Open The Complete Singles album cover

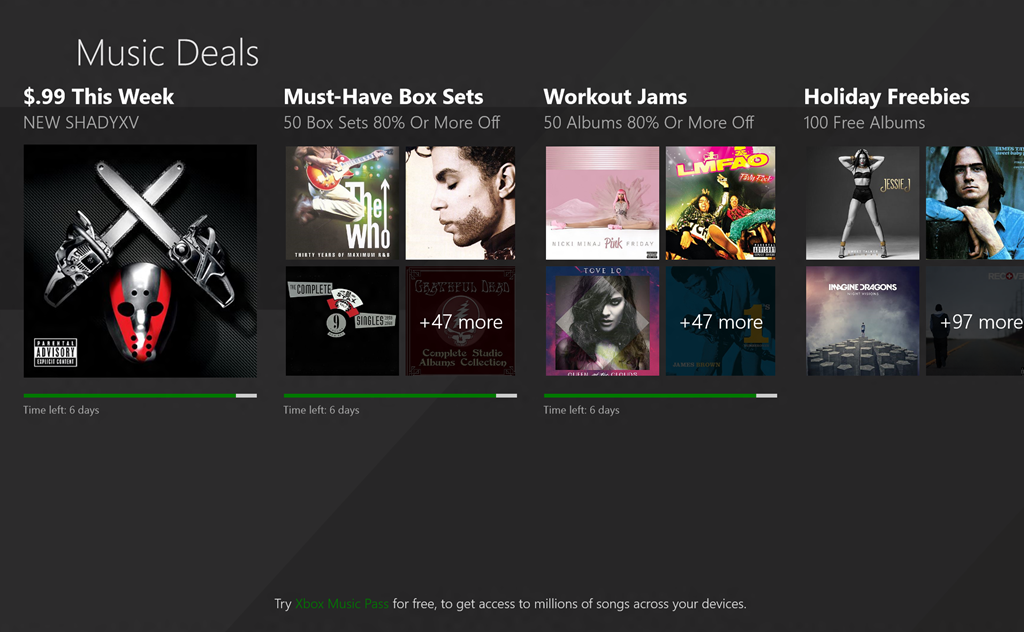[342, 321]
